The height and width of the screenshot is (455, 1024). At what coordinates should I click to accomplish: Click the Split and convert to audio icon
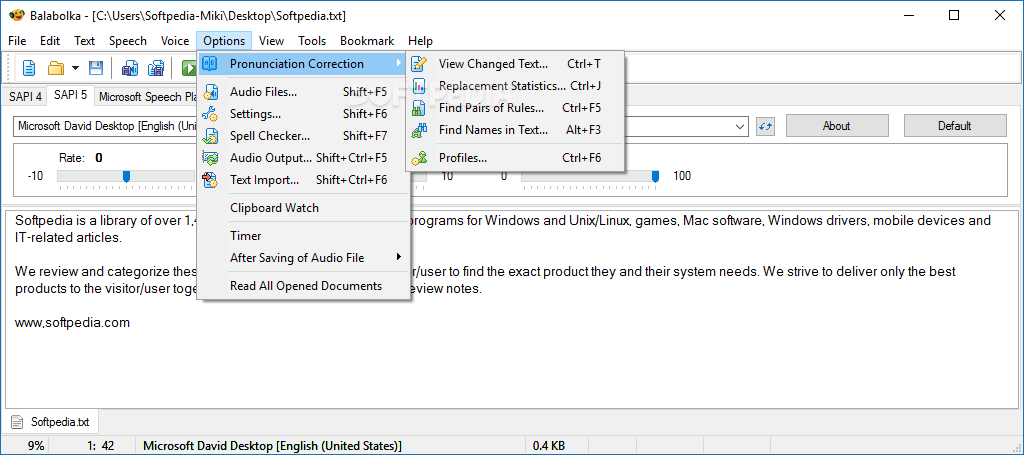pos(155,67)
